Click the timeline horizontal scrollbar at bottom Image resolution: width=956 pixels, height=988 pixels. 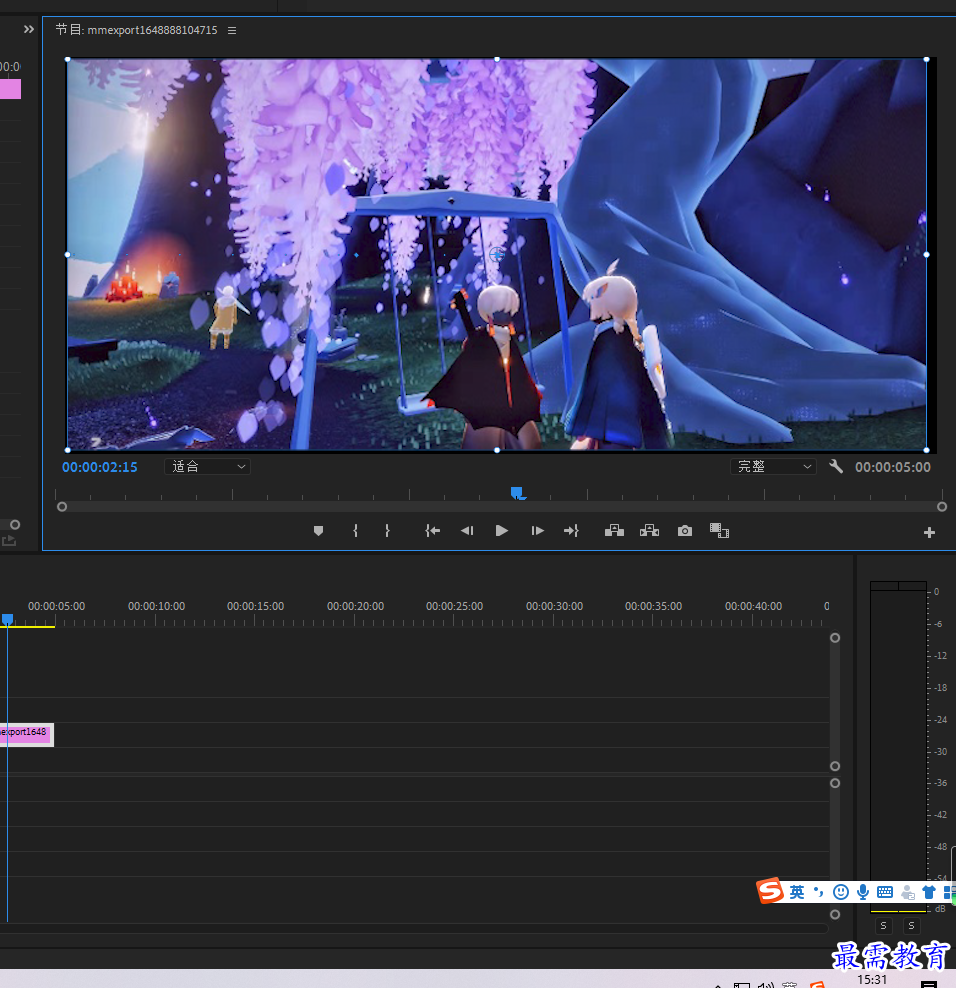point(414,928)
